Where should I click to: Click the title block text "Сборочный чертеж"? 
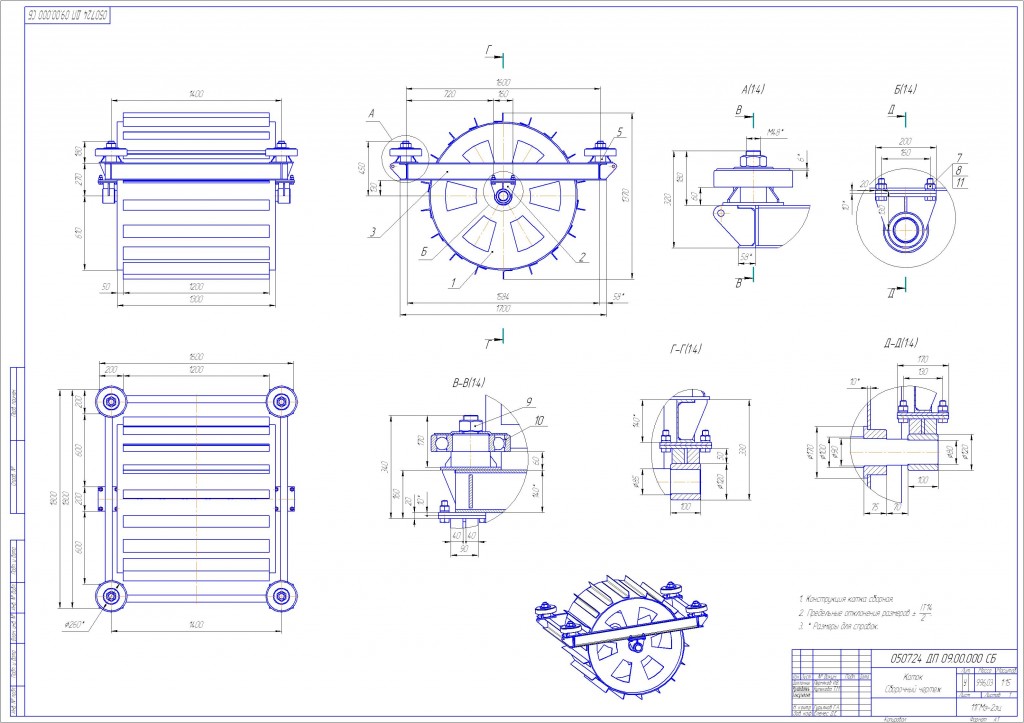click(x=912, y=689)
